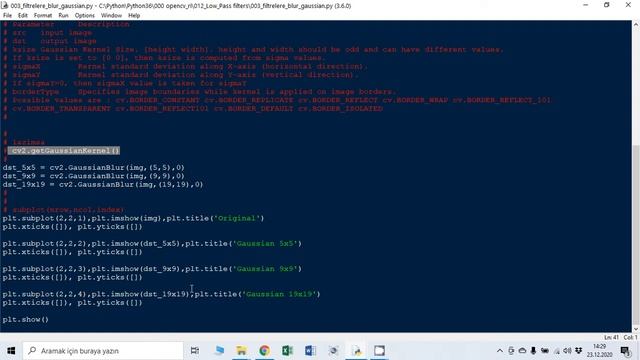Open the Options menu

84,16
